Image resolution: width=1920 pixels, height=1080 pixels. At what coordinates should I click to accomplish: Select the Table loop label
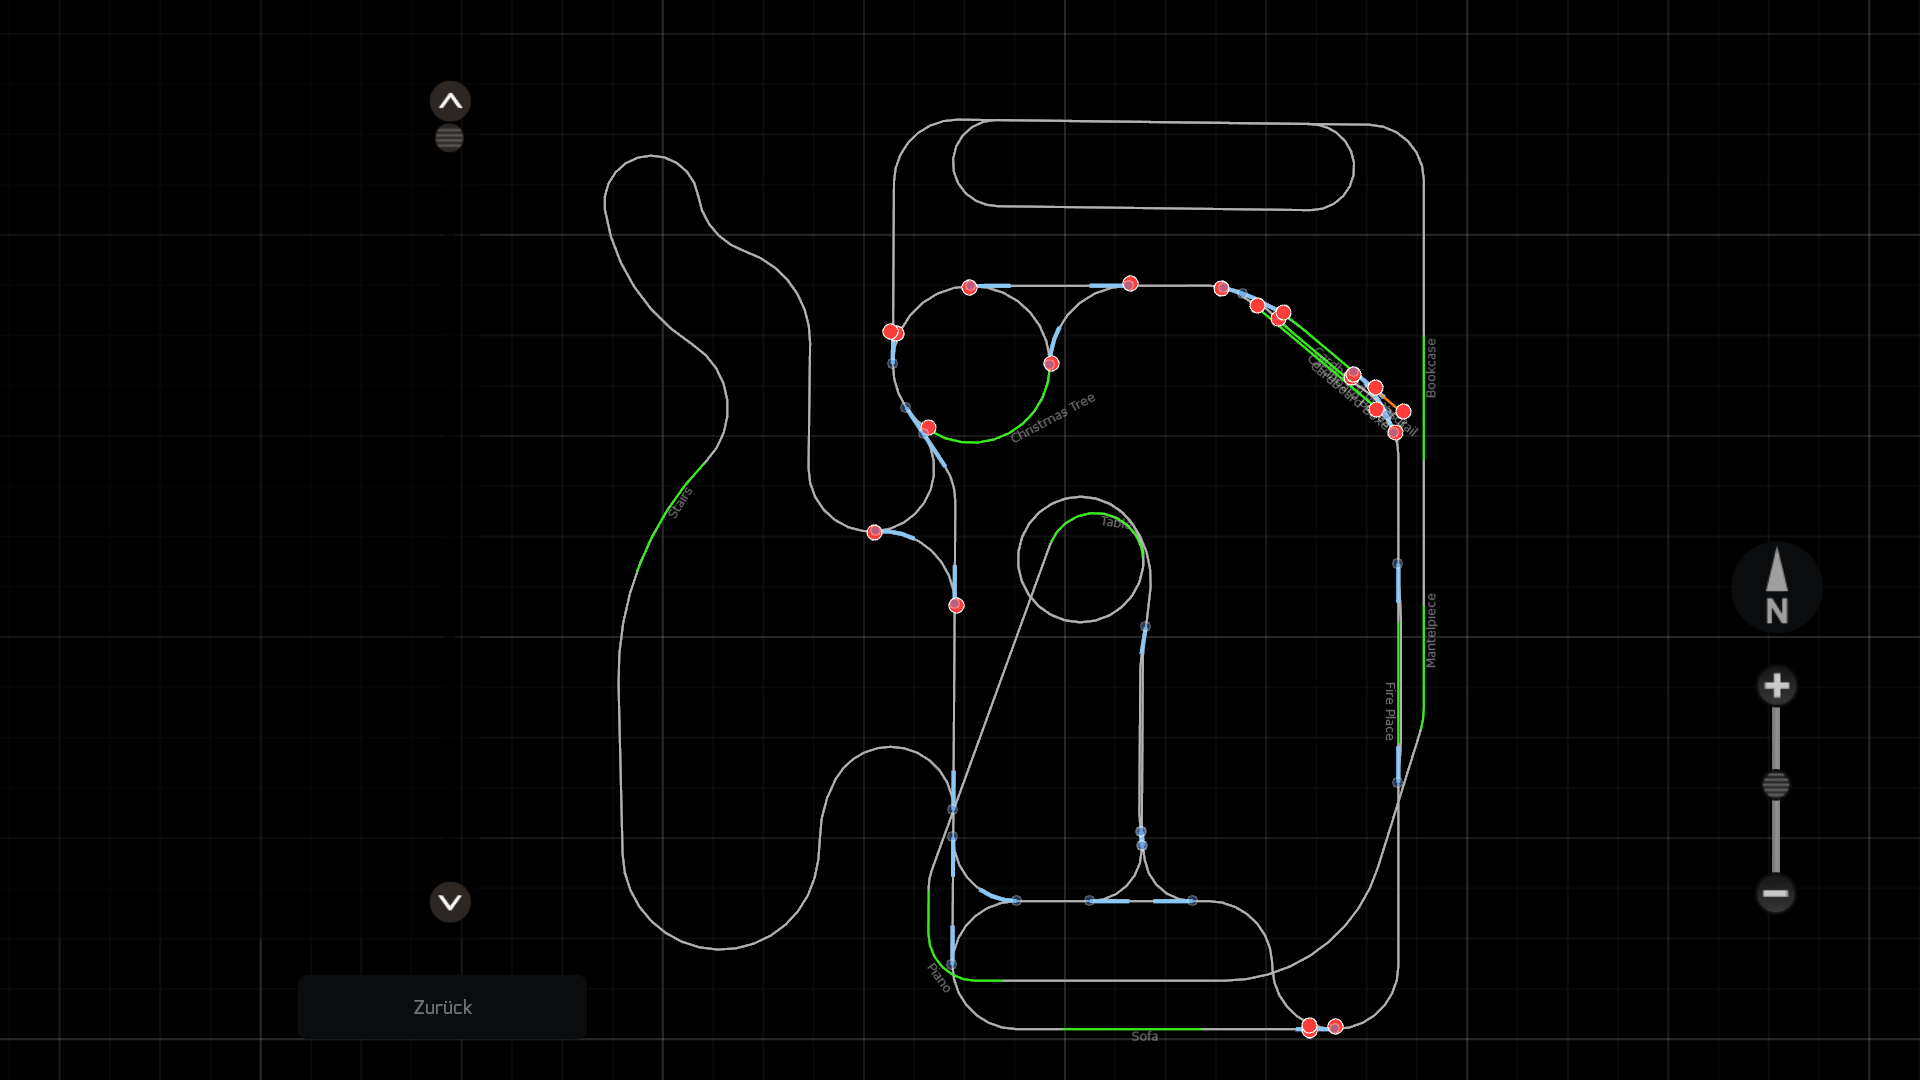coord(1116,522)
